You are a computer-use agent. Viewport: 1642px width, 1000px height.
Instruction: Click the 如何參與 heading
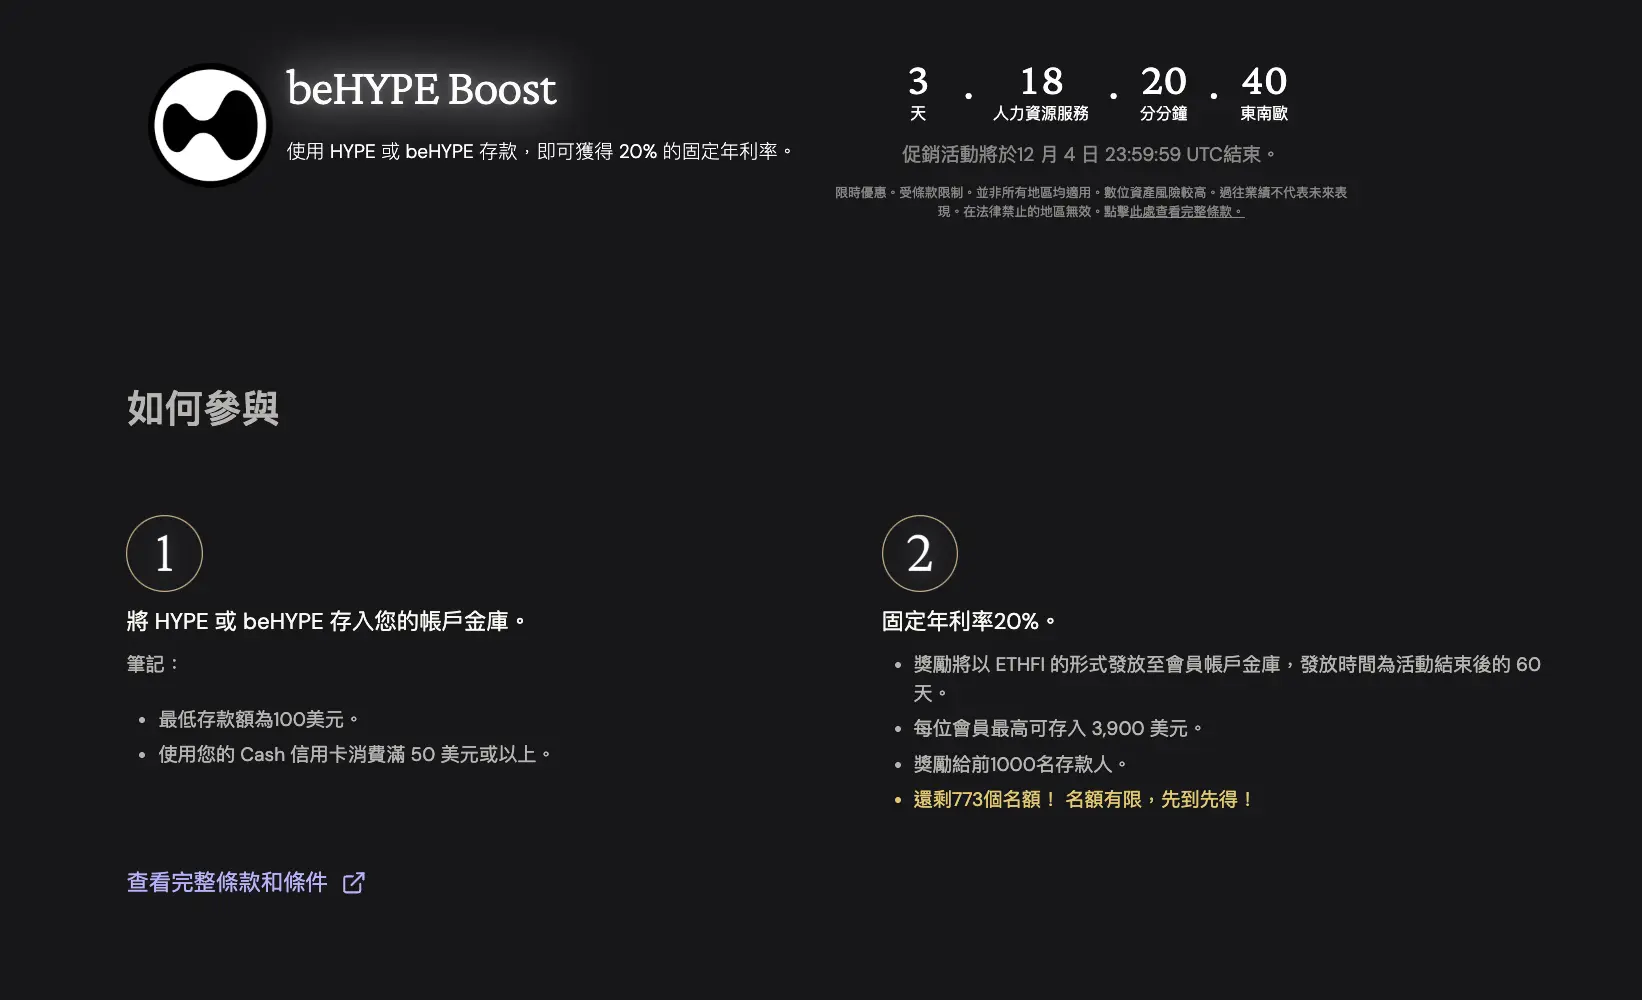click(201, 407)
